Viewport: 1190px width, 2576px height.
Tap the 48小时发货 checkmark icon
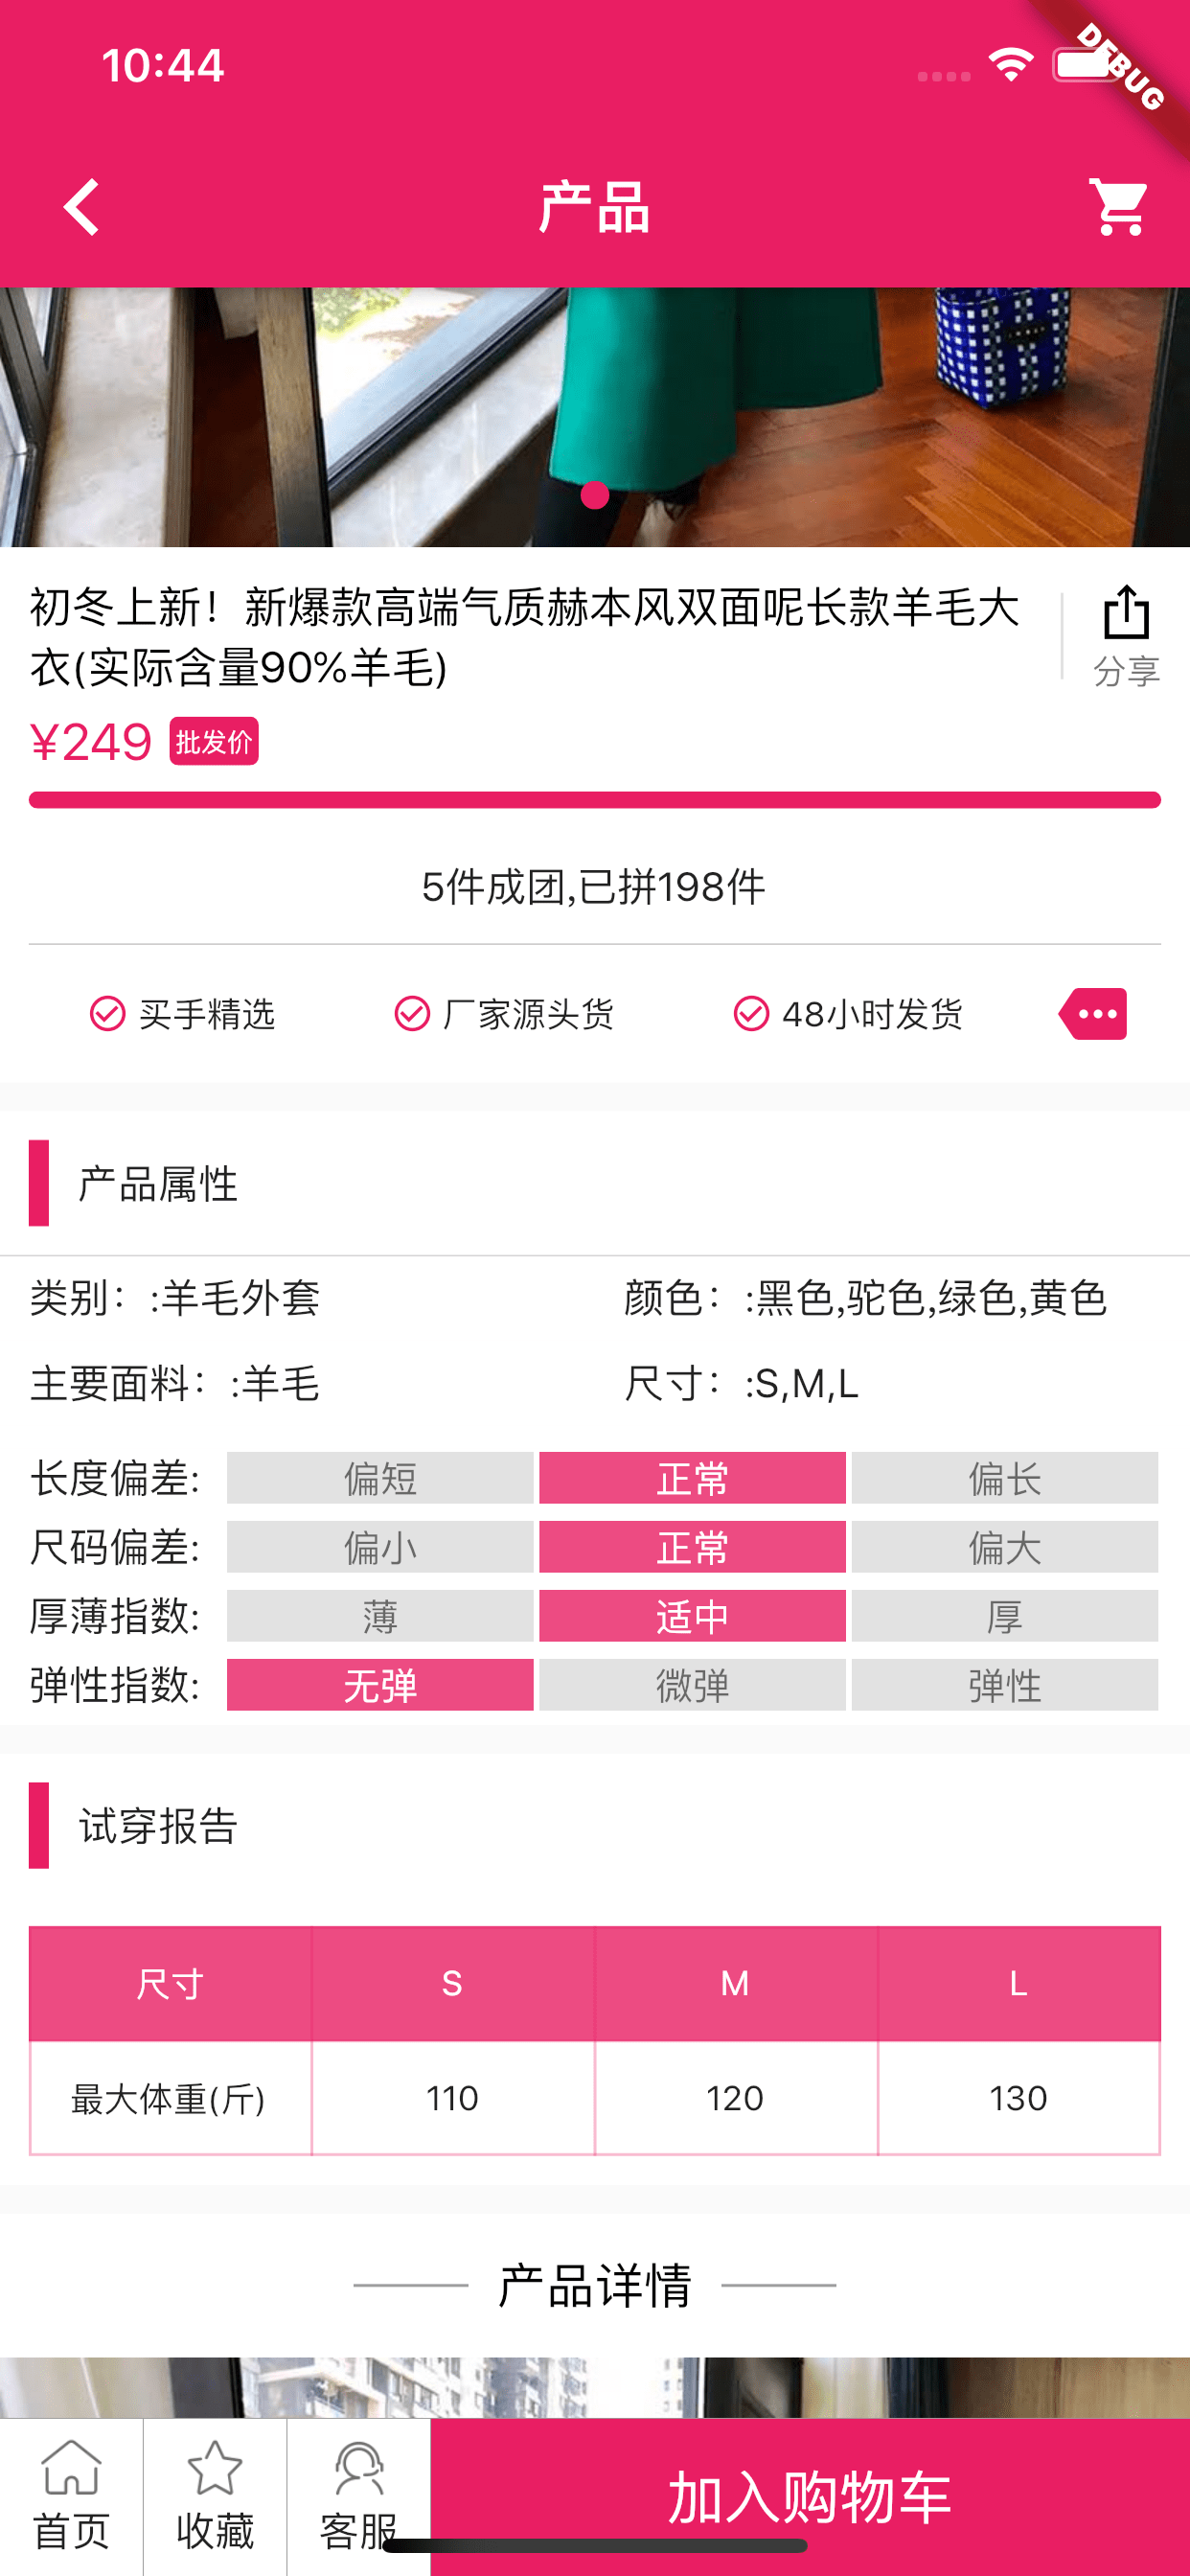pos(751,1014)
